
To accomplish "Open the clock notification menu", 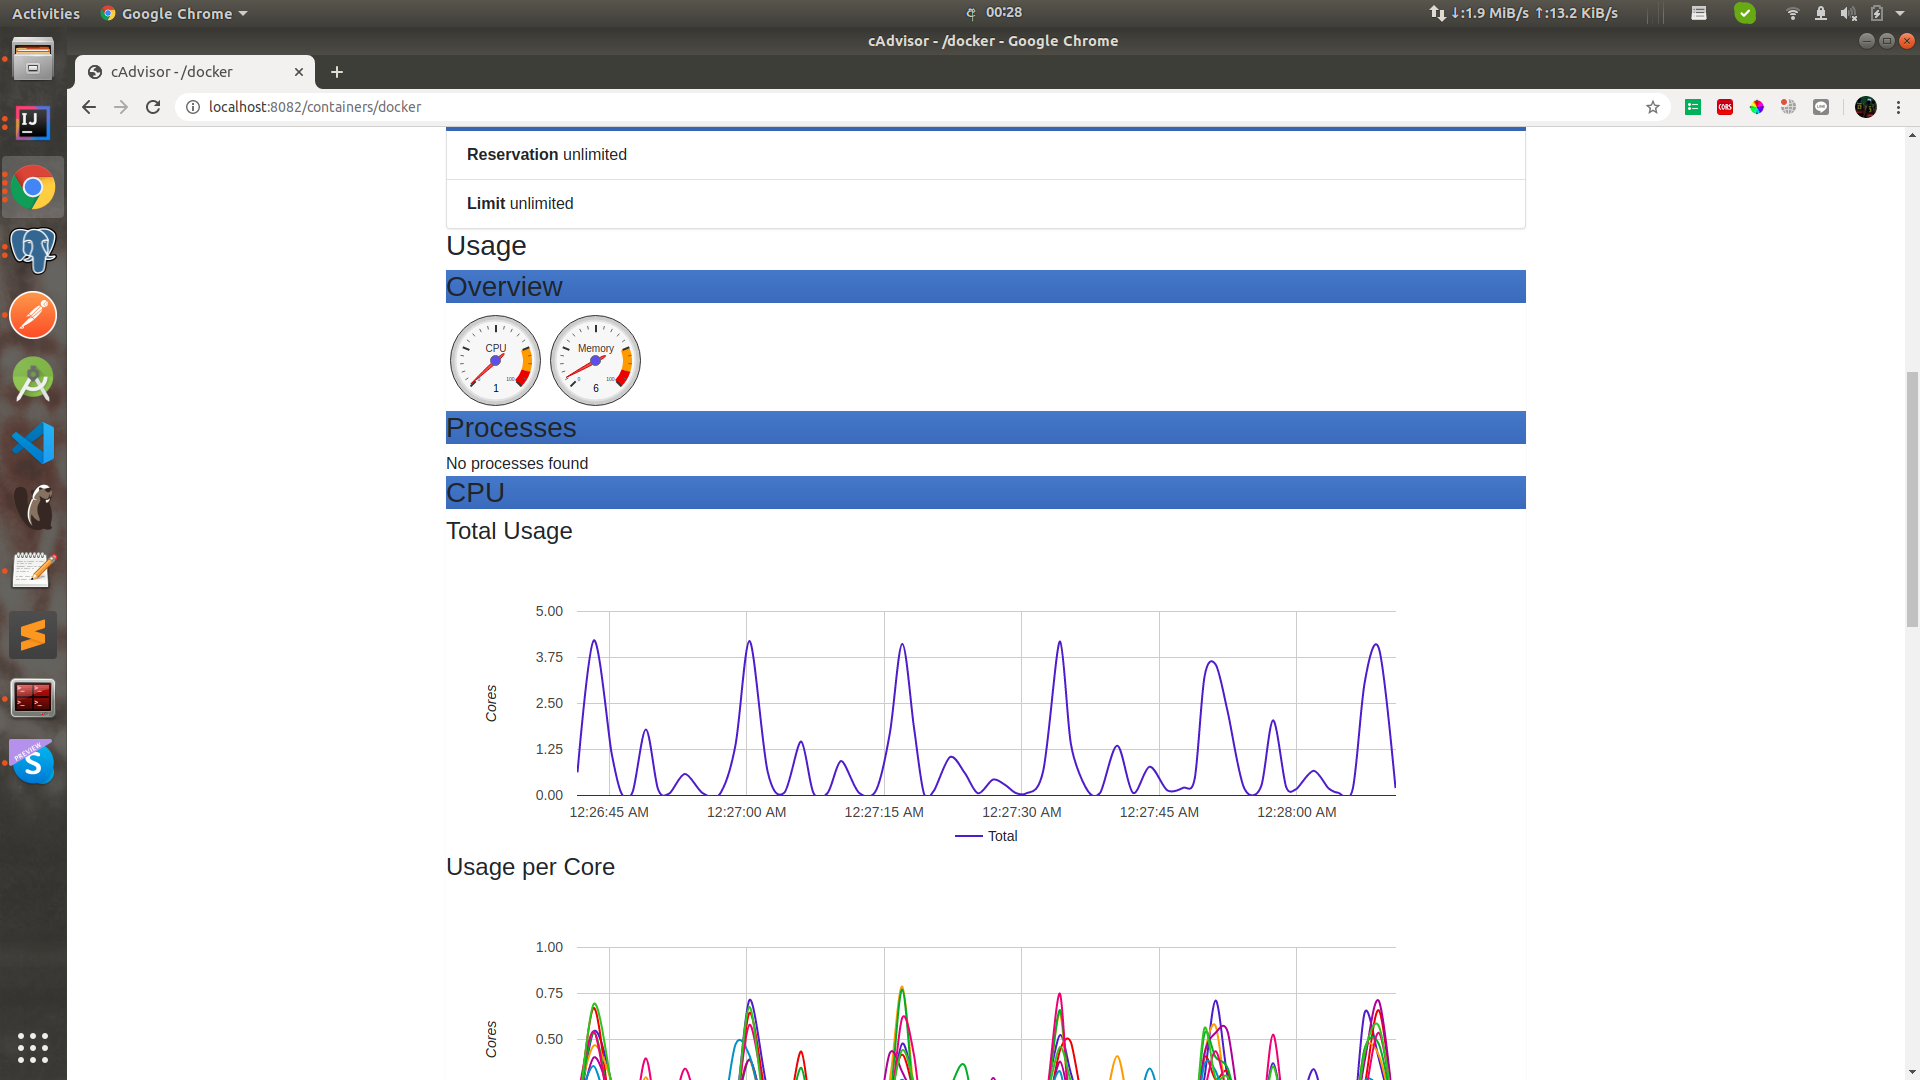I will pyautogui.click(x=1003, y=13).
